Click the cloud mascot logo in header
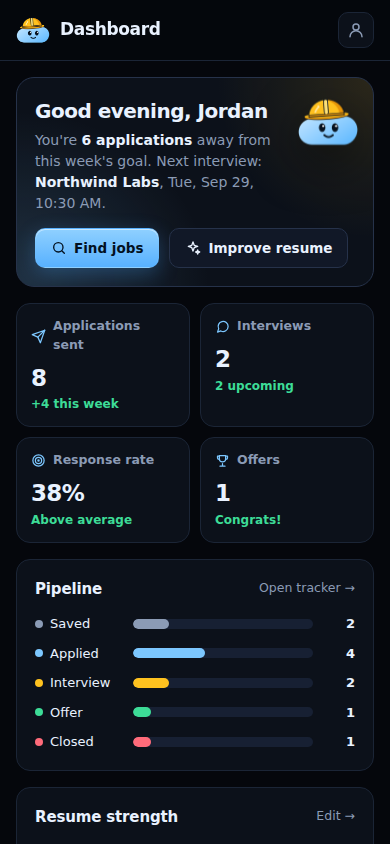This screenshot has height=844, width=390. [x=33, y=30]
